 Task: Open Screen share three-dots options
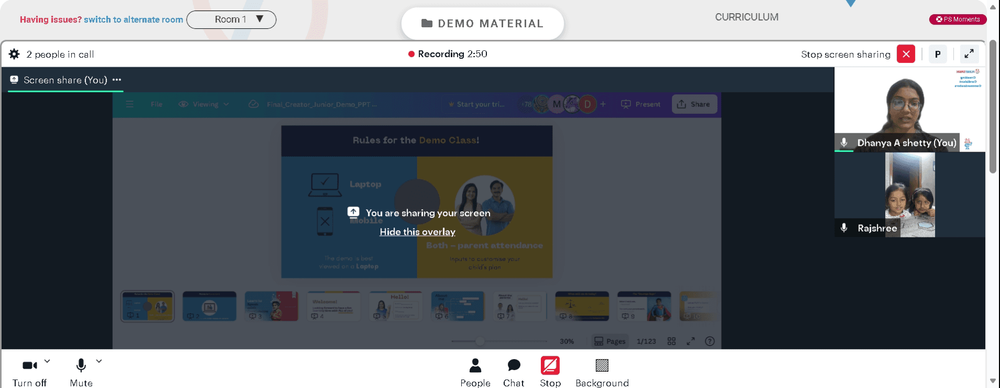tap(117, 80)
